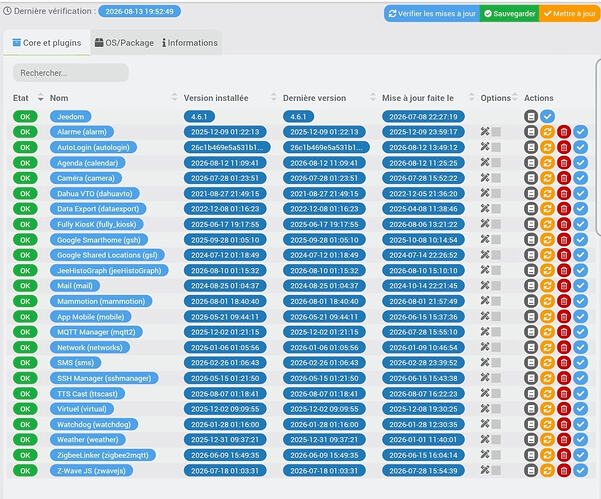The width and height of the screenshot is (601, 499).
Task: Sort using Options column arrows
Action: (515, 97)
